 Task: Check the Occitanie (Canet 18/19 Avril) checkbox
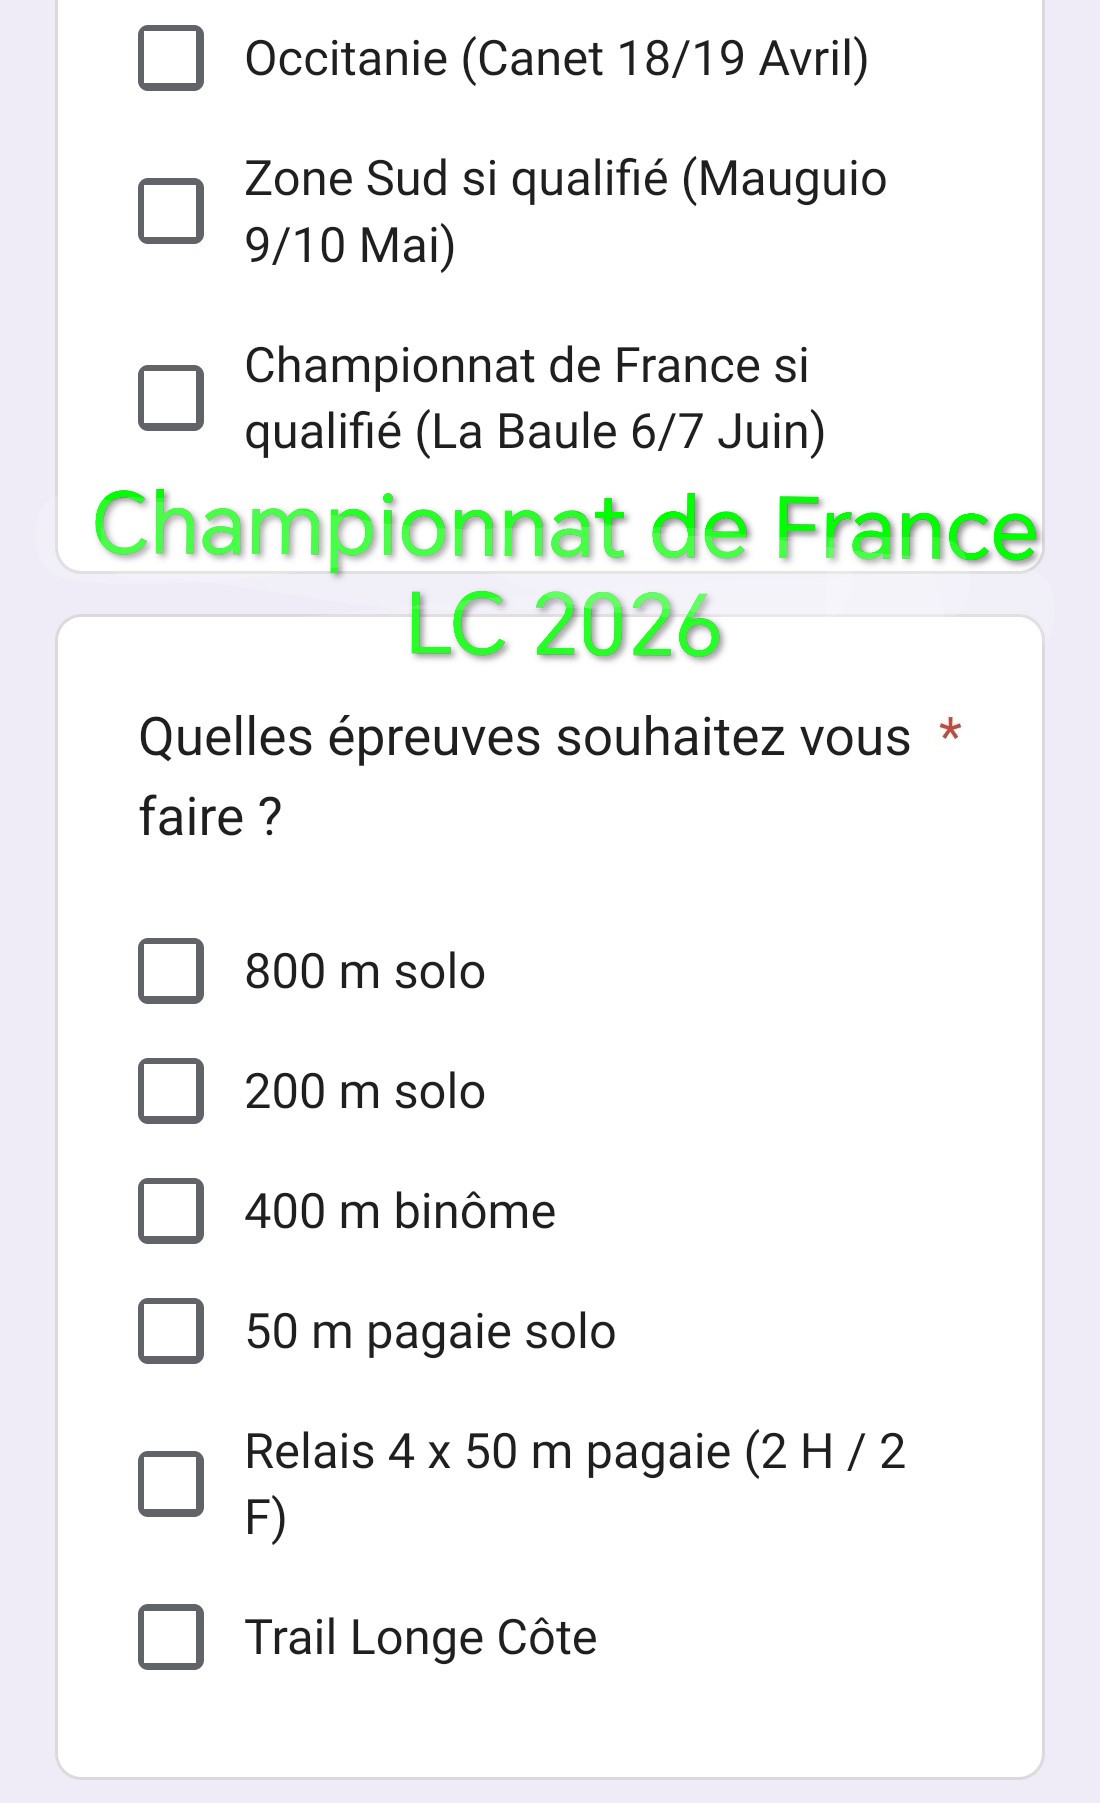click(171, 59)
